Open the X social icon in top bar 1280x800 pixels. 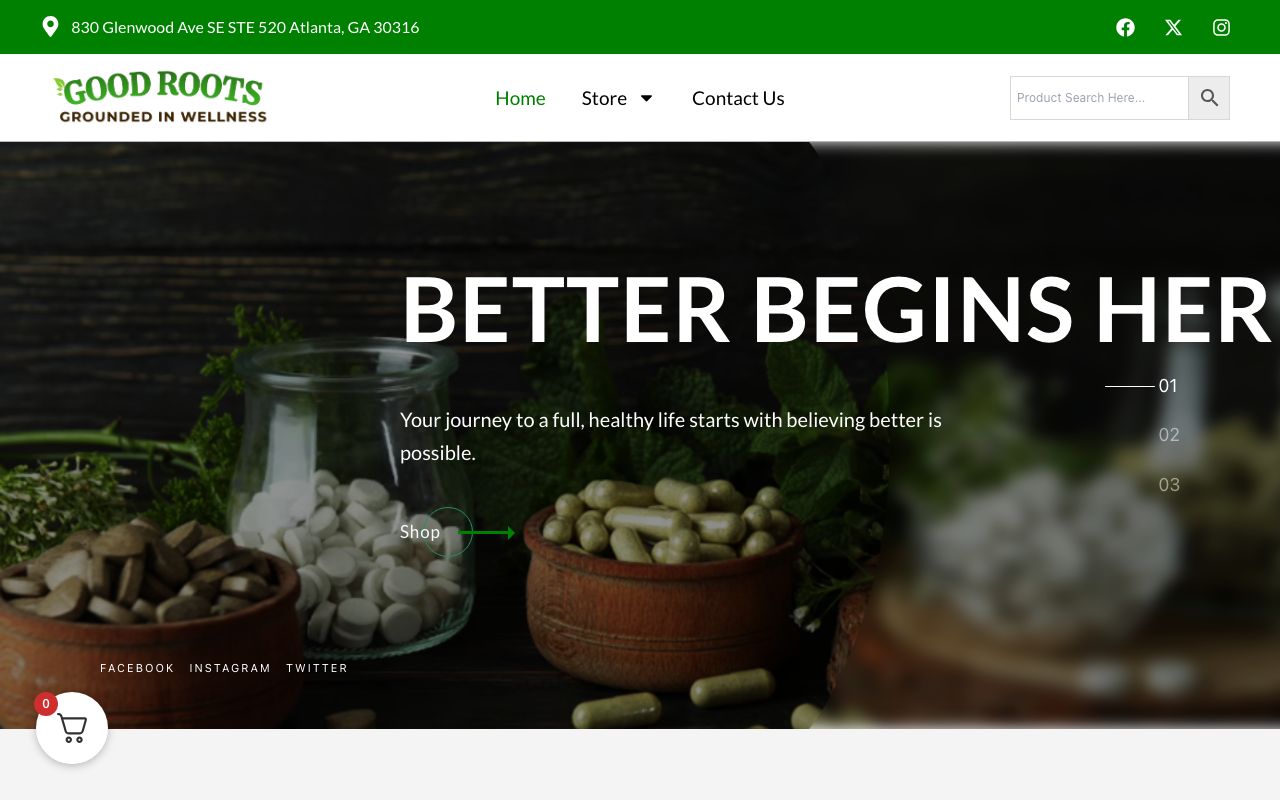click(1173, 27)
